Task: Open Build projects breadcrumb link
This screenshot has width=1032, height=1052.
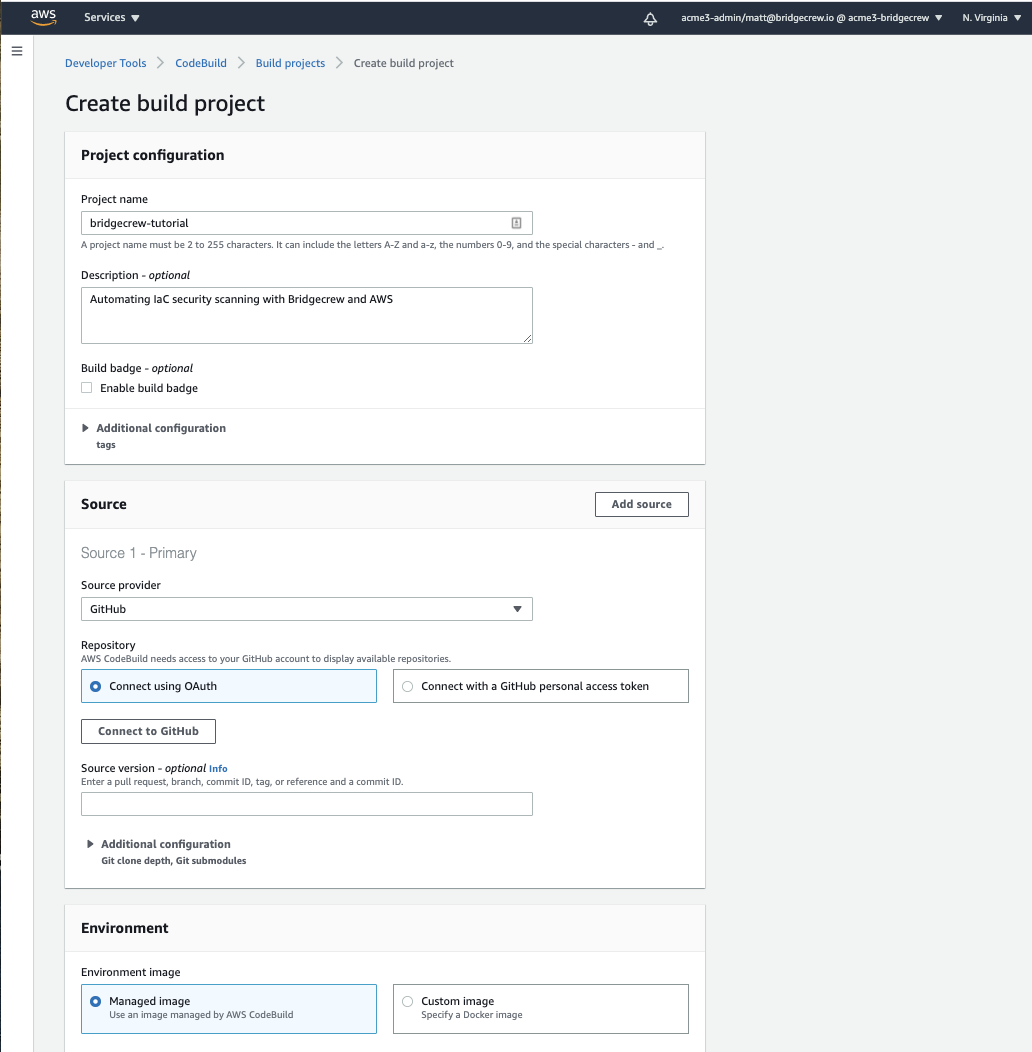Action: point(290,63)
